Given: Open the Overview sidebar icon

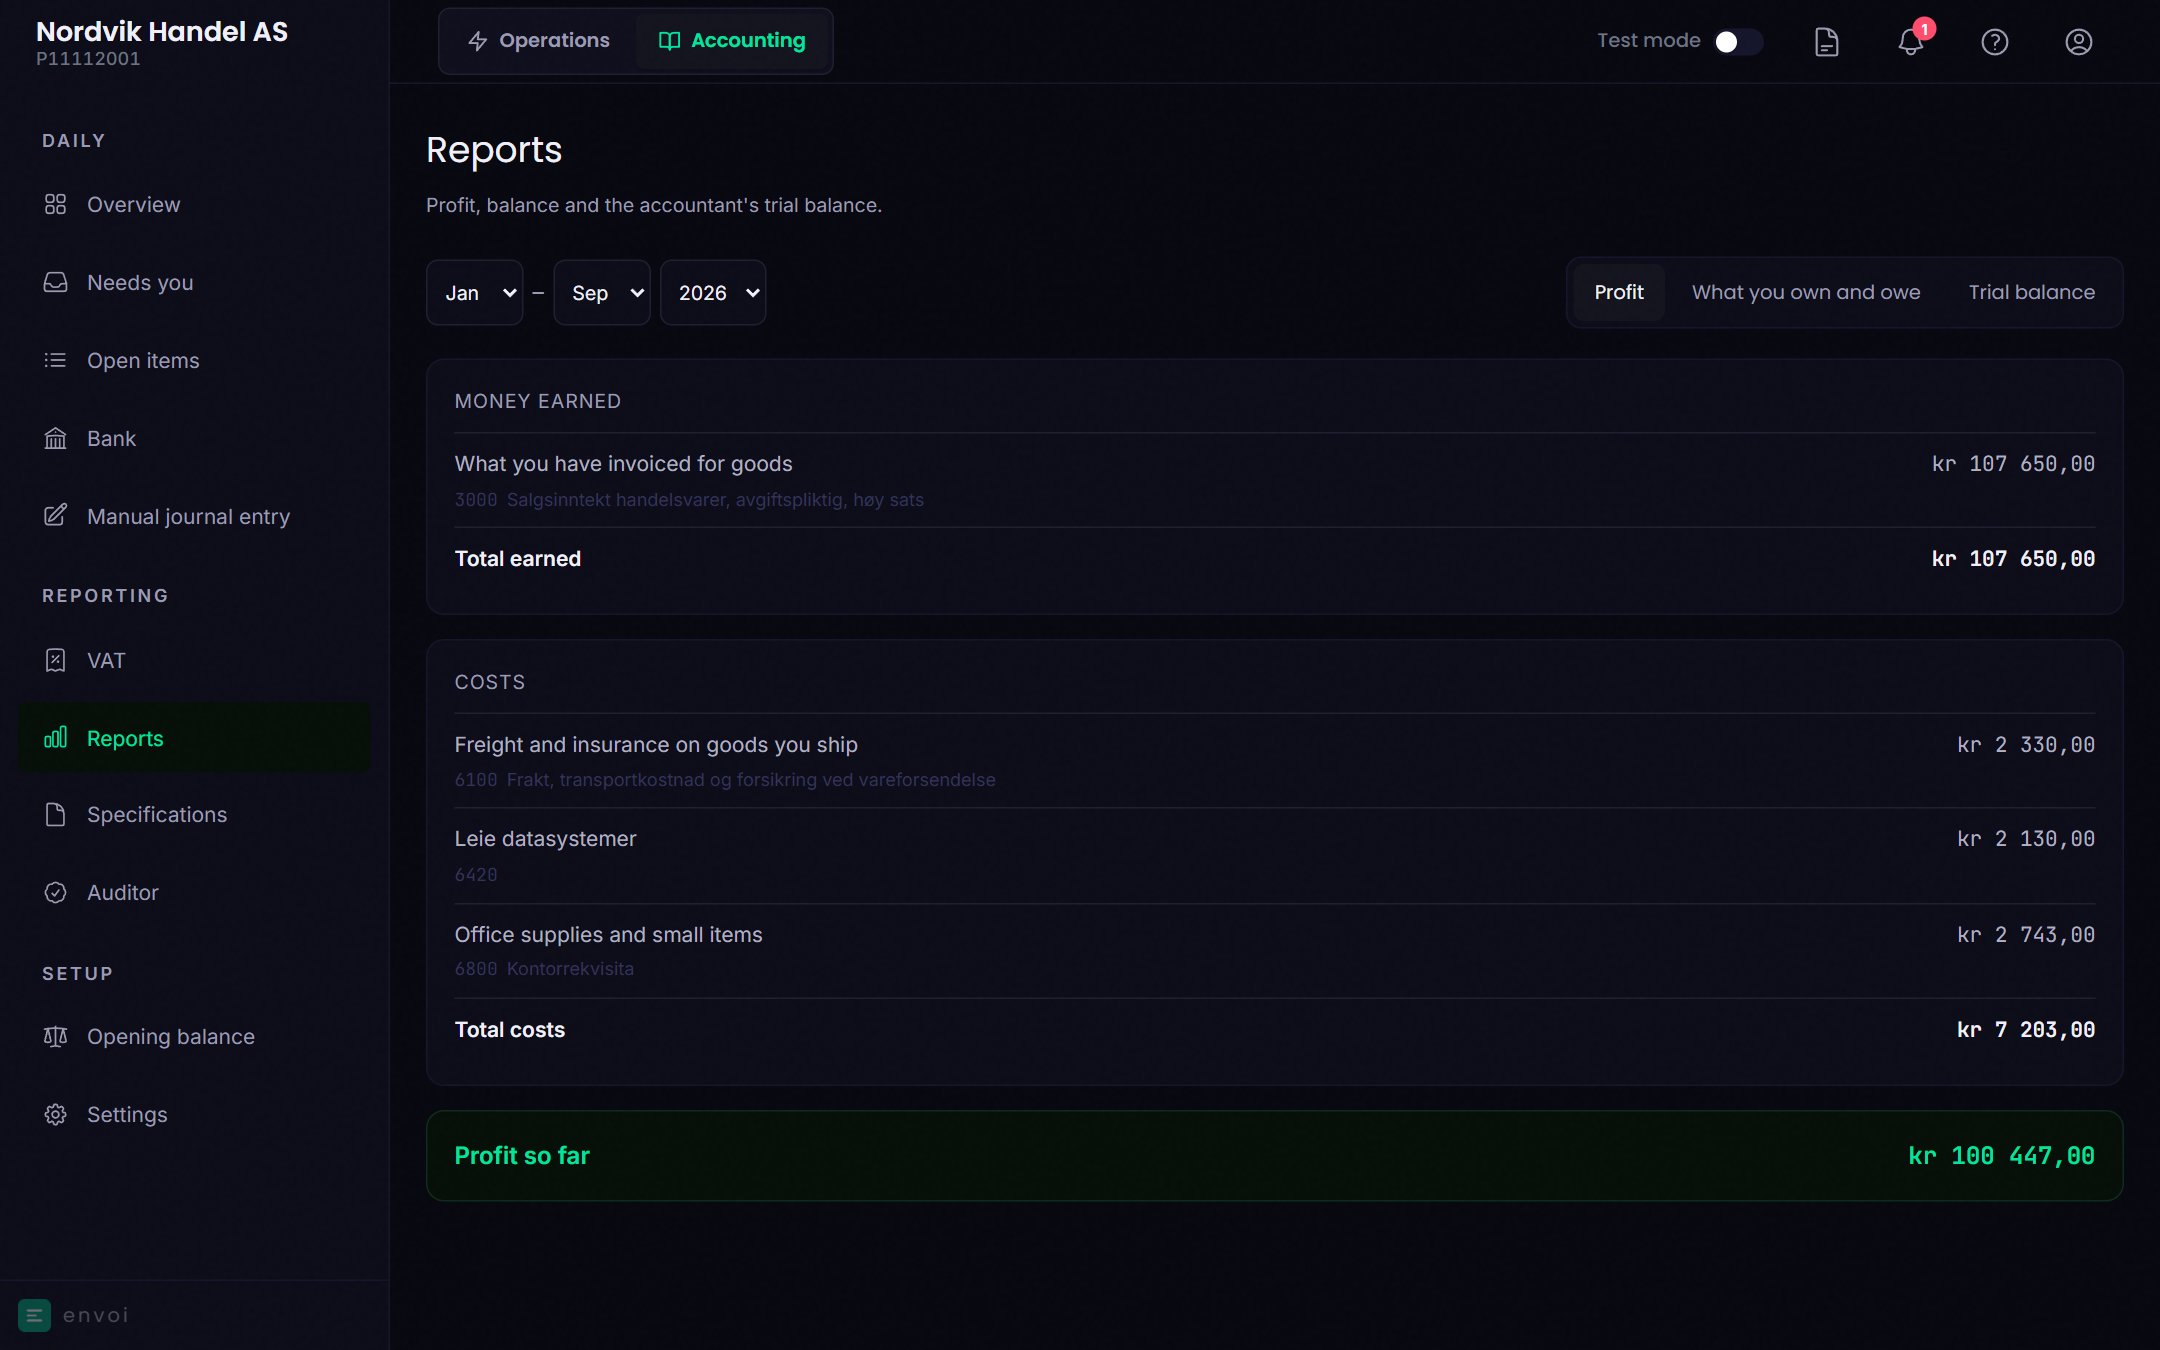Looking at the screenshot, I should [x=55, y=204].
